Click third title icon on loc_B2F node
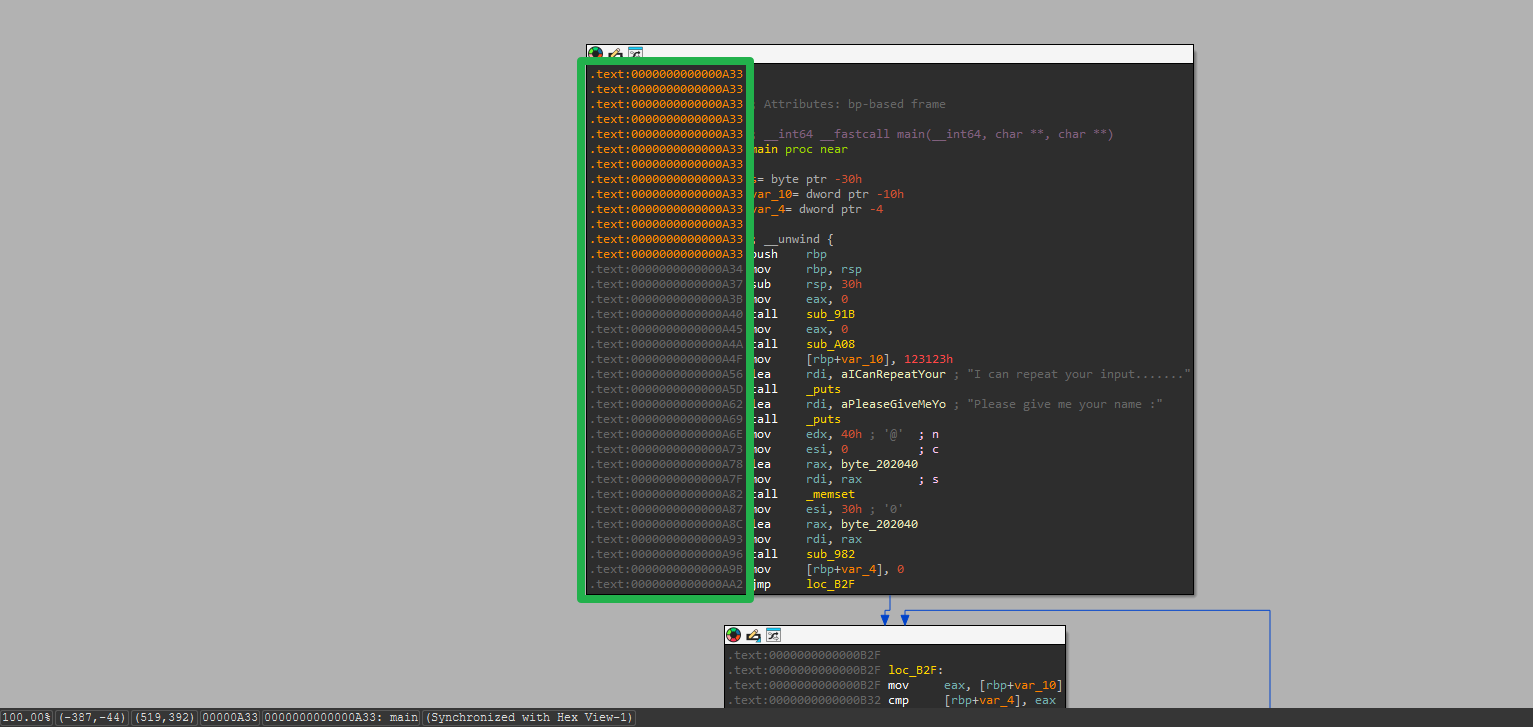This screenshot has height=727, width=1533. pyautogui.click(x=773, y=635)
